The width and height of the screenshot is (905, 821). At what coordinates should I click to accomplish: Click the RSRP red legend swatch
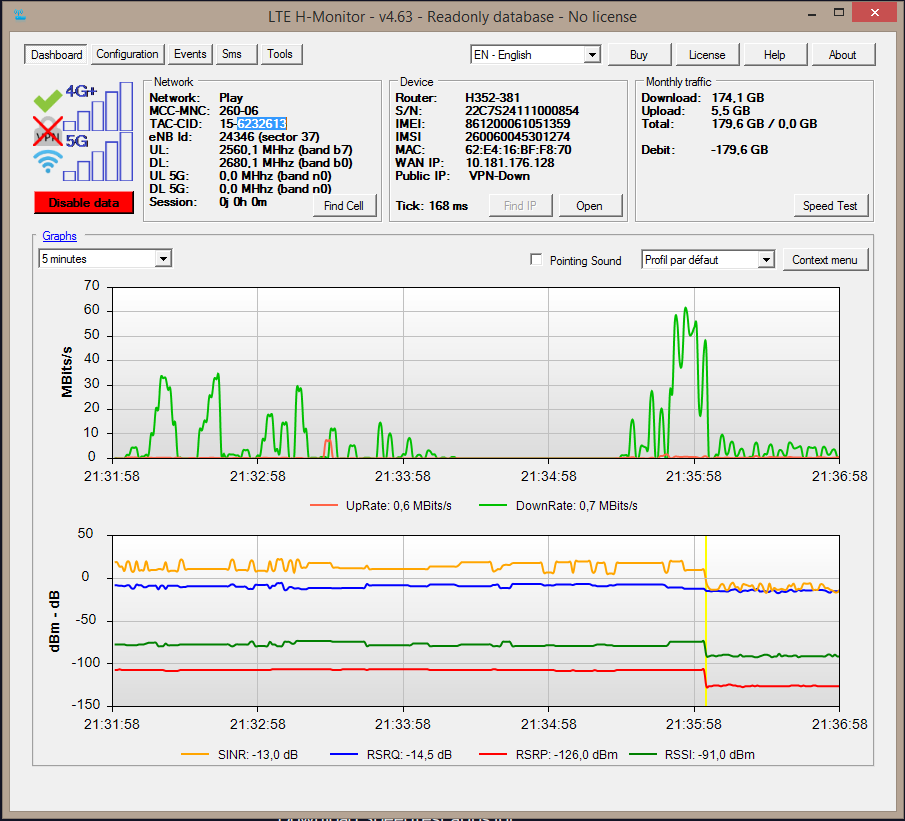tap(493, 754)
